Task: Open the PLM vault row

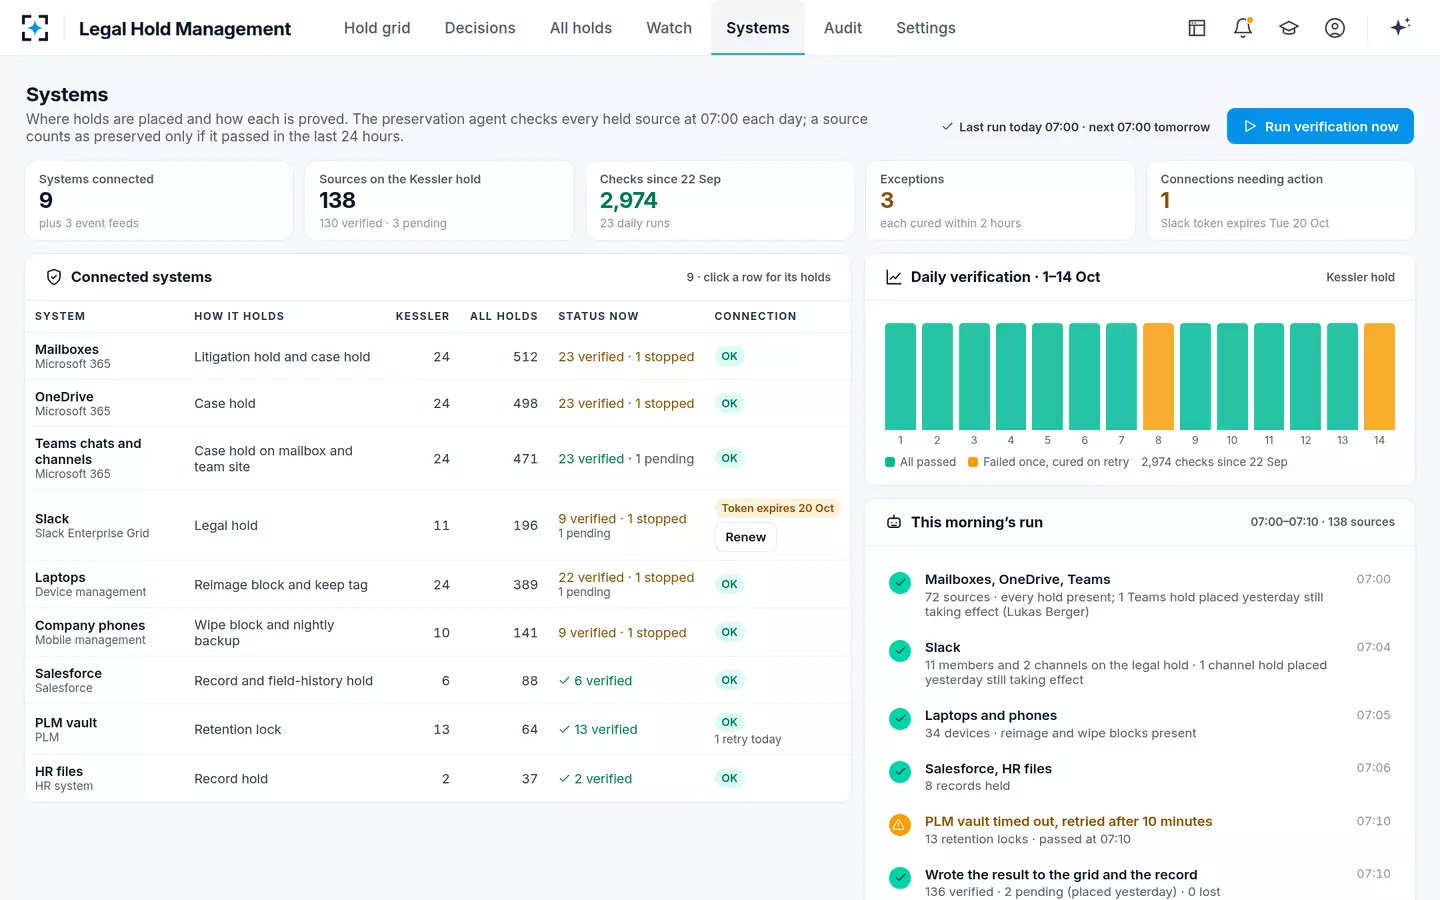Action: (x=438, y=729)
